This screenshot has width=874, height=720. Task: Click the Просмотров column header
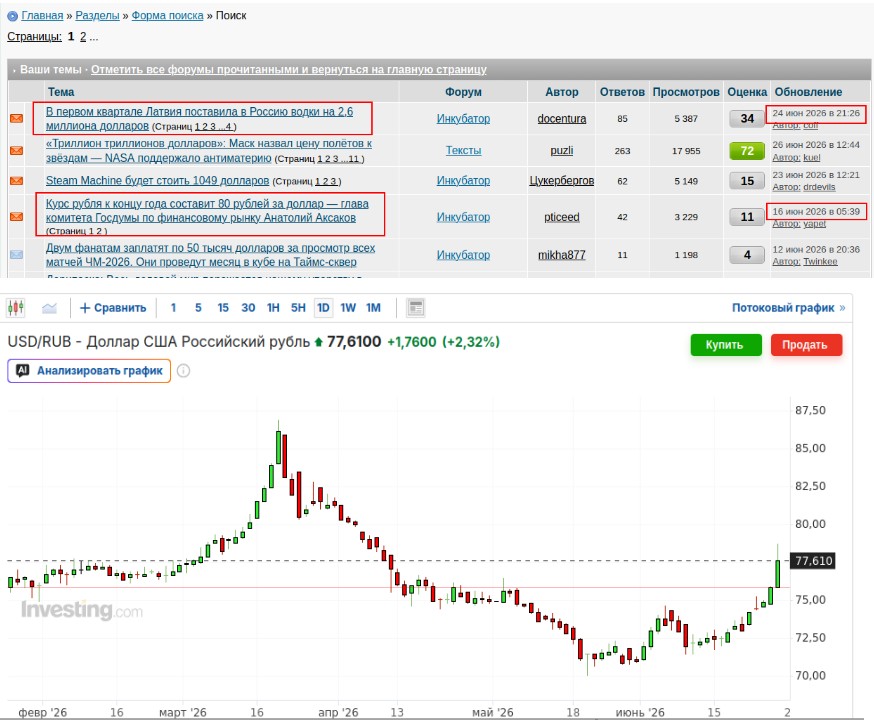pyautogui.click(x=686, y=92)
